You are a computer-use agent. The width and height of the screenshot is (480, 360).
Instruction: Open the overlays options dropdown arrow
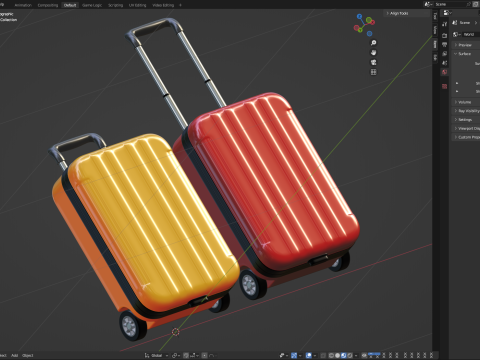pos(315,356)
